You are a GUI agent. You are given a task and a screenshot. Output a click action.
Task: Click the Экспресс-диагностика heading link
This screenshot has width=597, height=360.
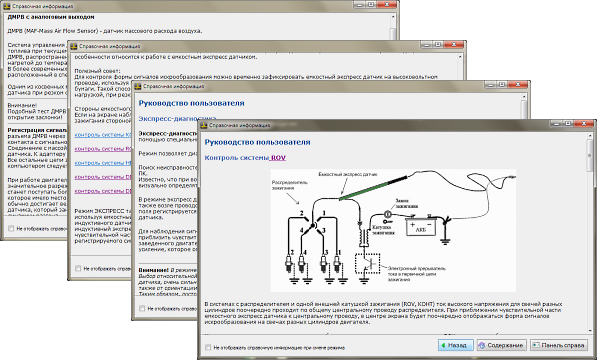tap(177, 118)
